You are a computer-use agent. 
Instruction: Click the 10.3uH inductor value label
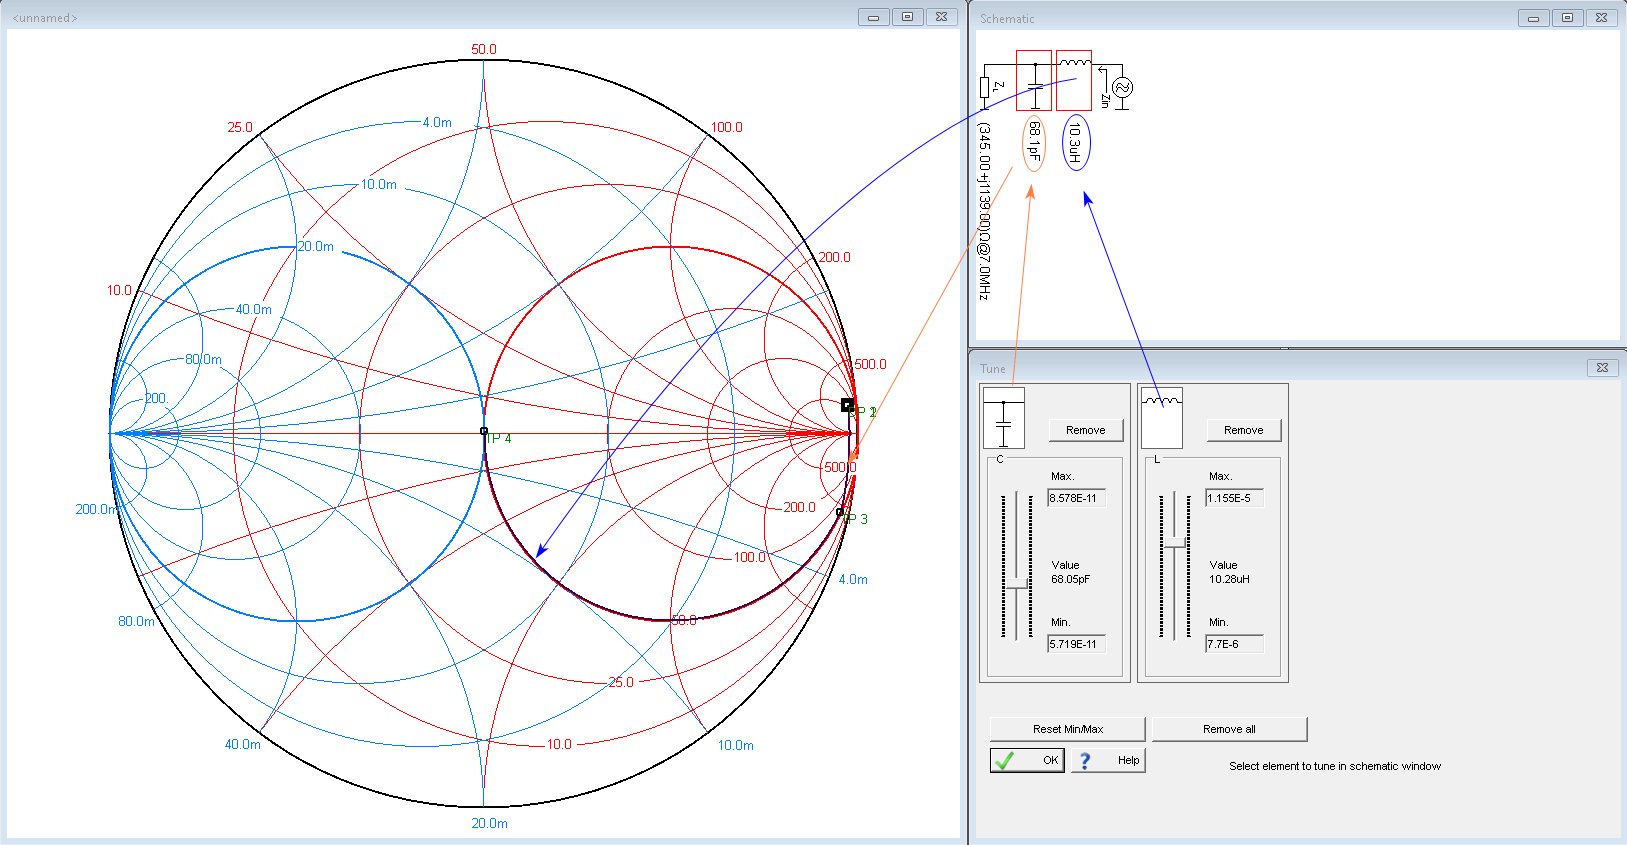click(x=1075, y=143)
